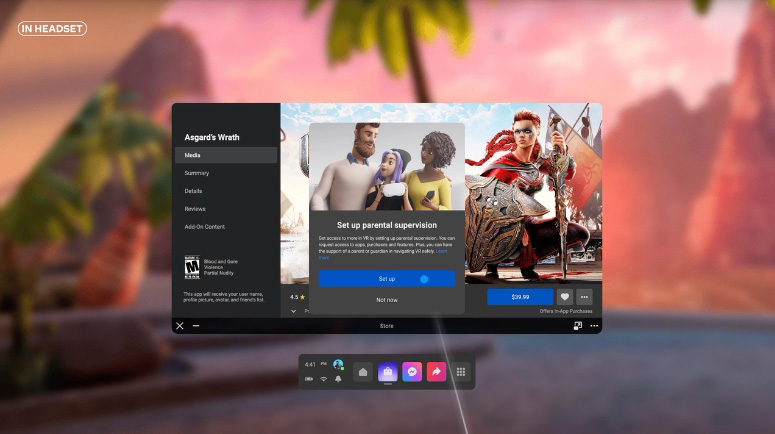Image resolution: width=775 pixels, height=434 pixels.
Task: Open the Home icon in universal menu
Action: [363, 372]
